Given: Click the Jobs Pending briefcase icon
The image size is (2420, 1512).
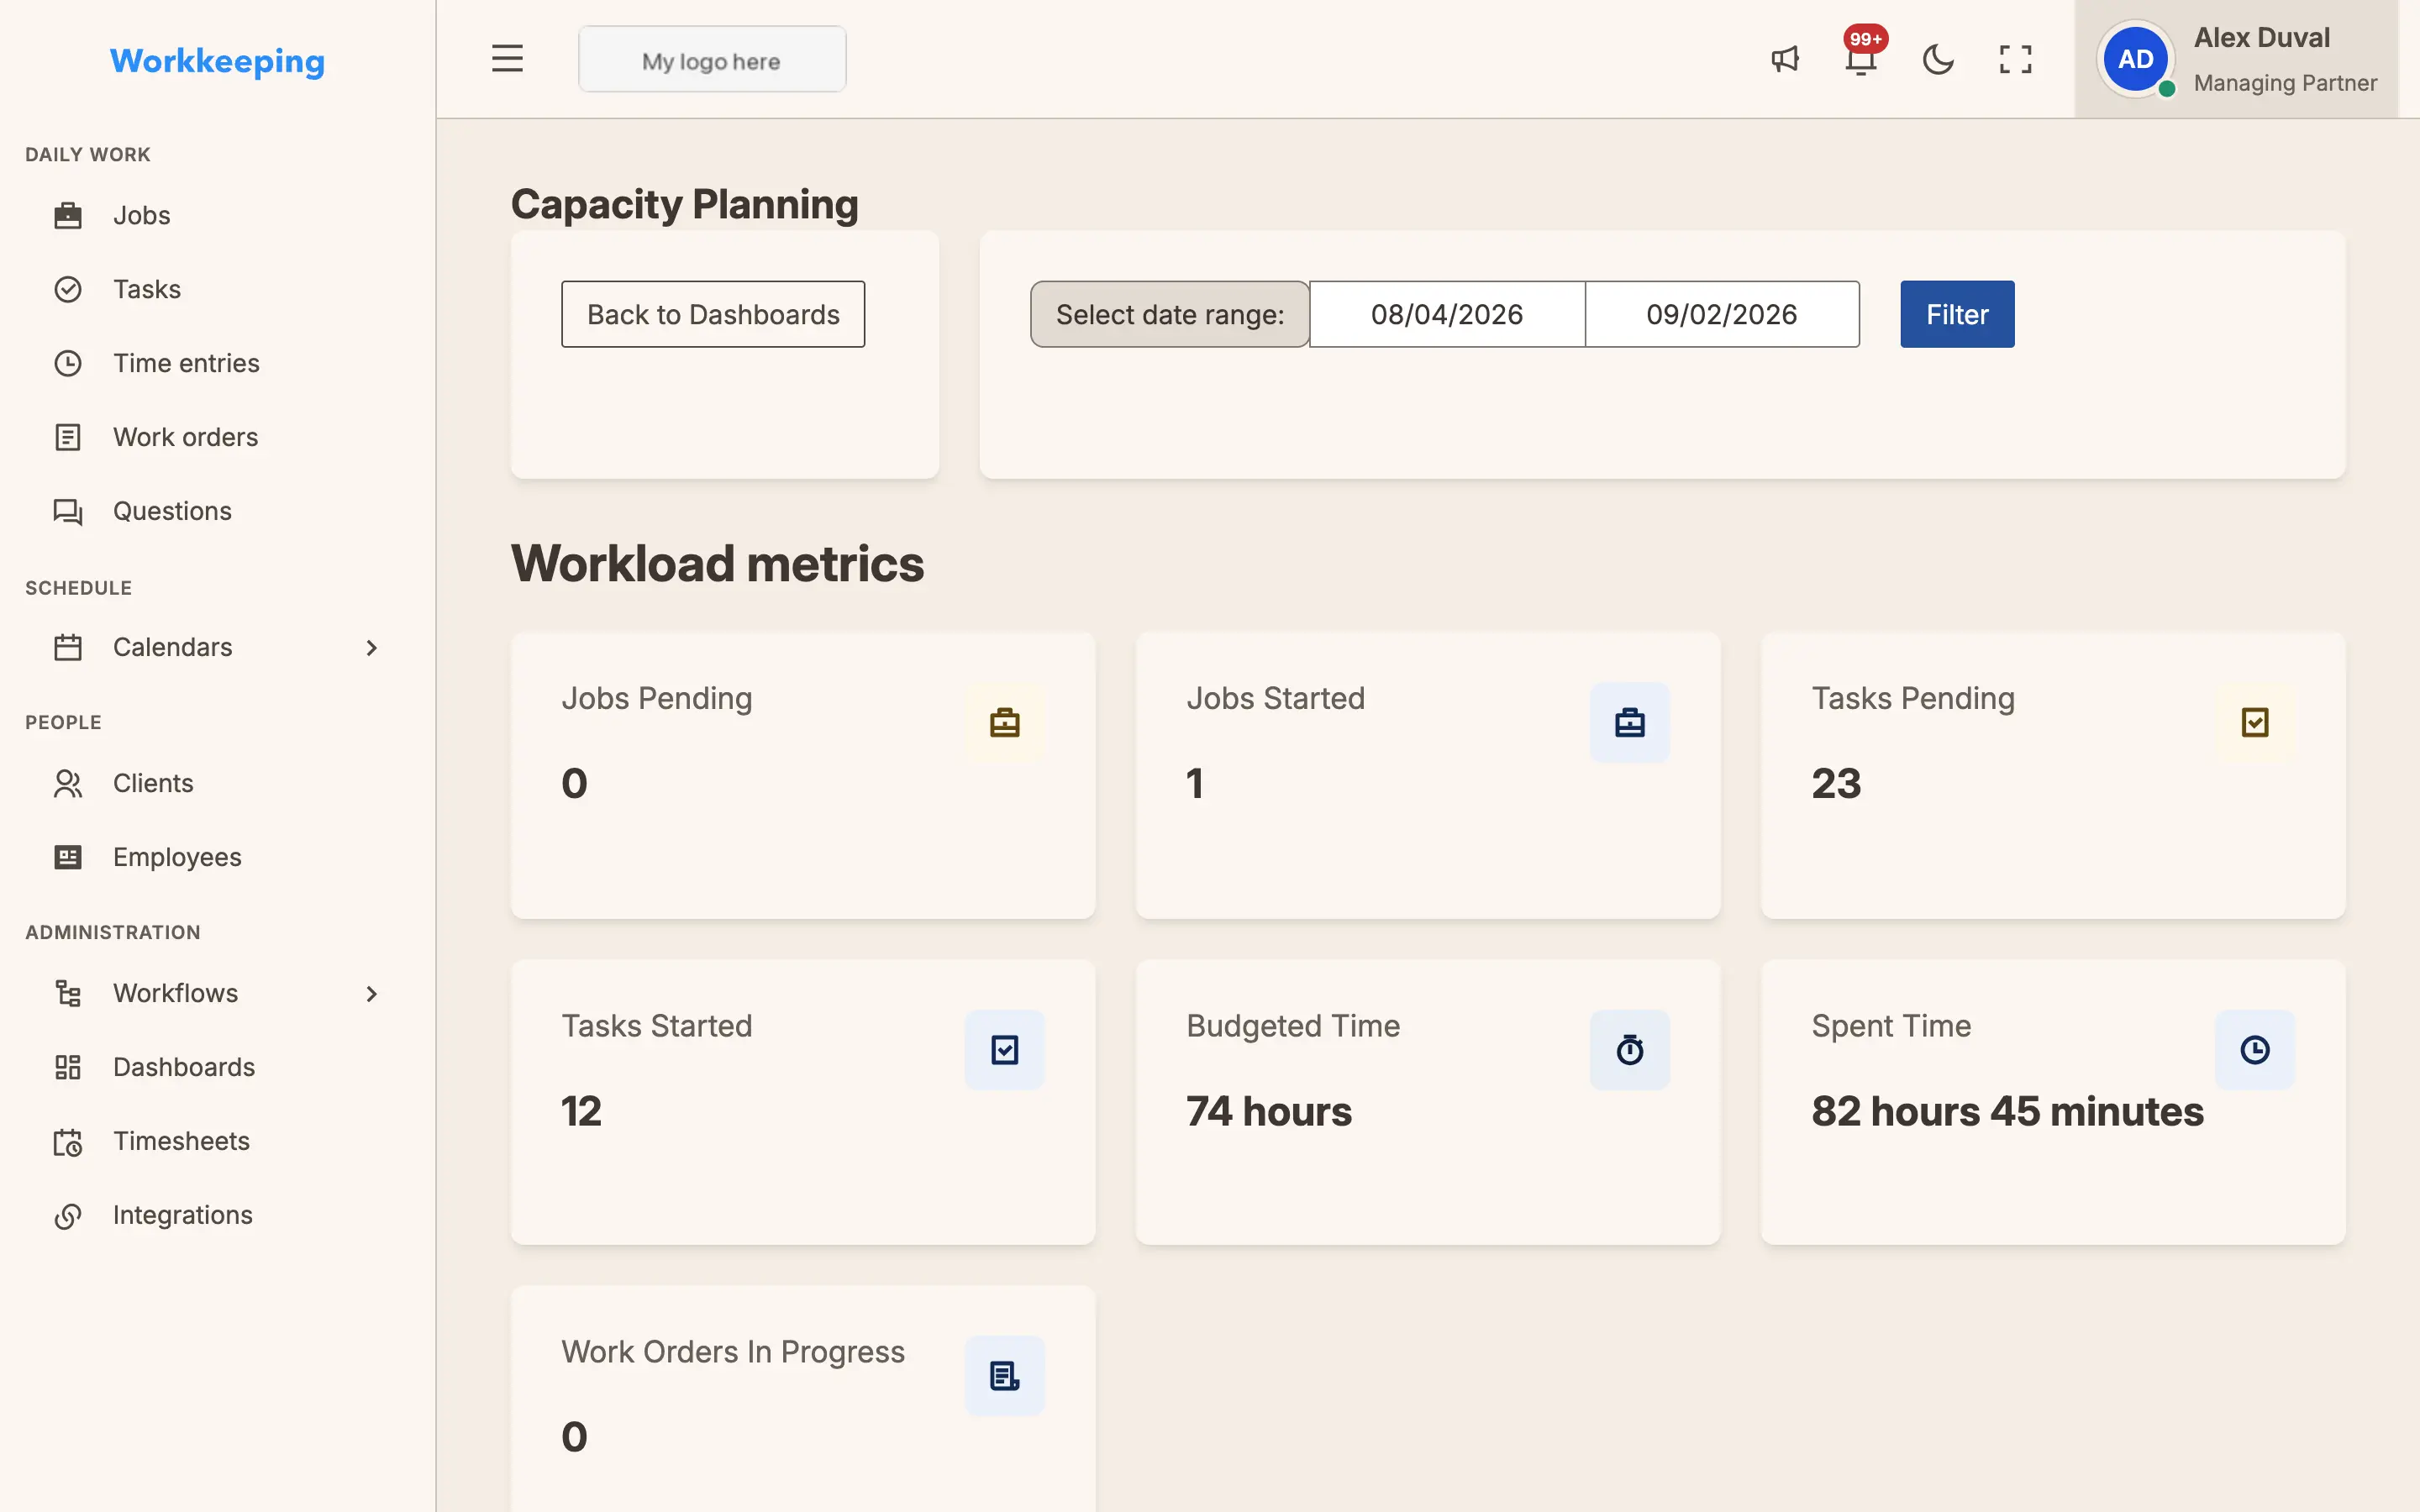Looking at the screenshot, I should 1004,722.
